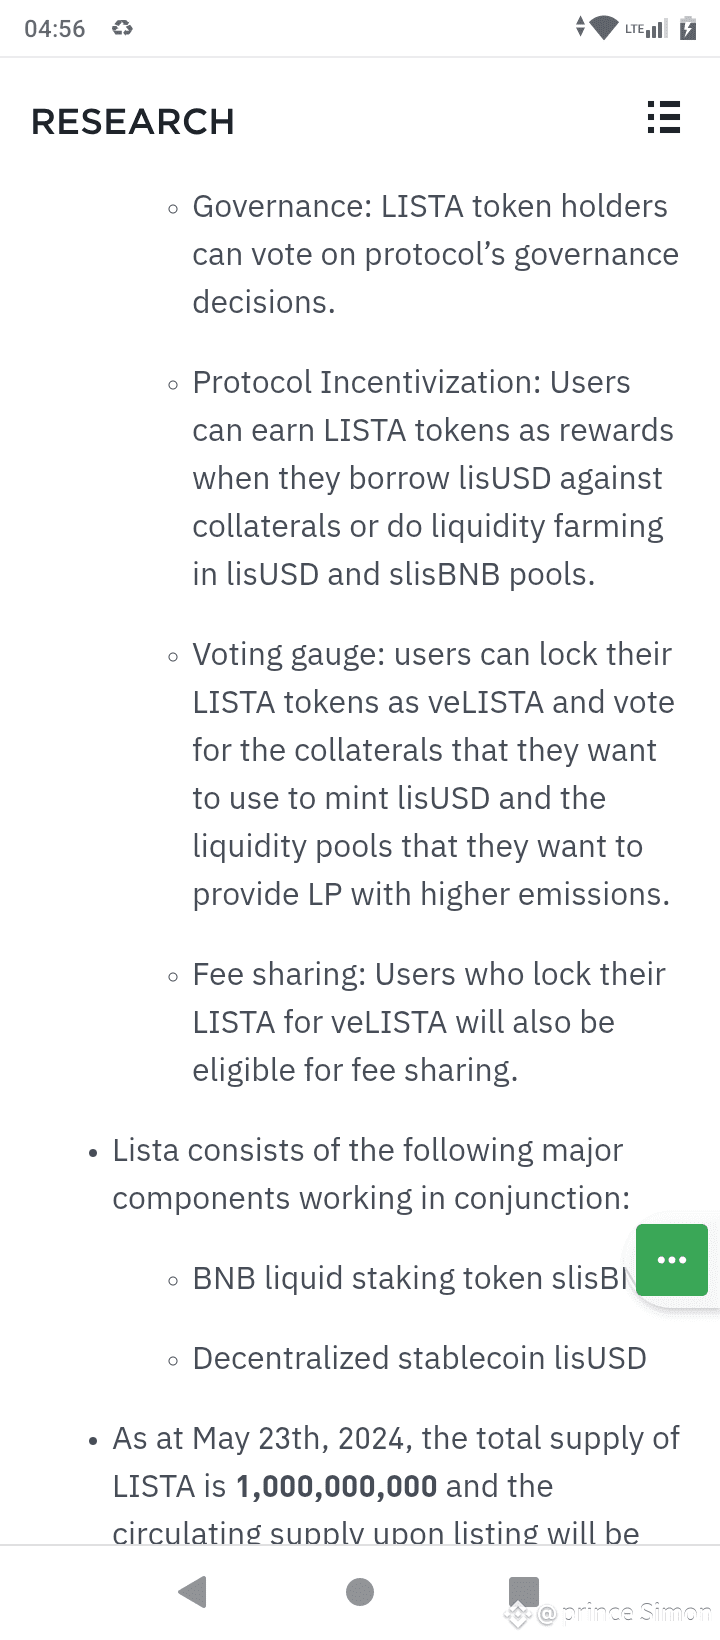Tap the Fee sharing bullet text
The image size is (720, 1640).
(x=429, y=1022)
